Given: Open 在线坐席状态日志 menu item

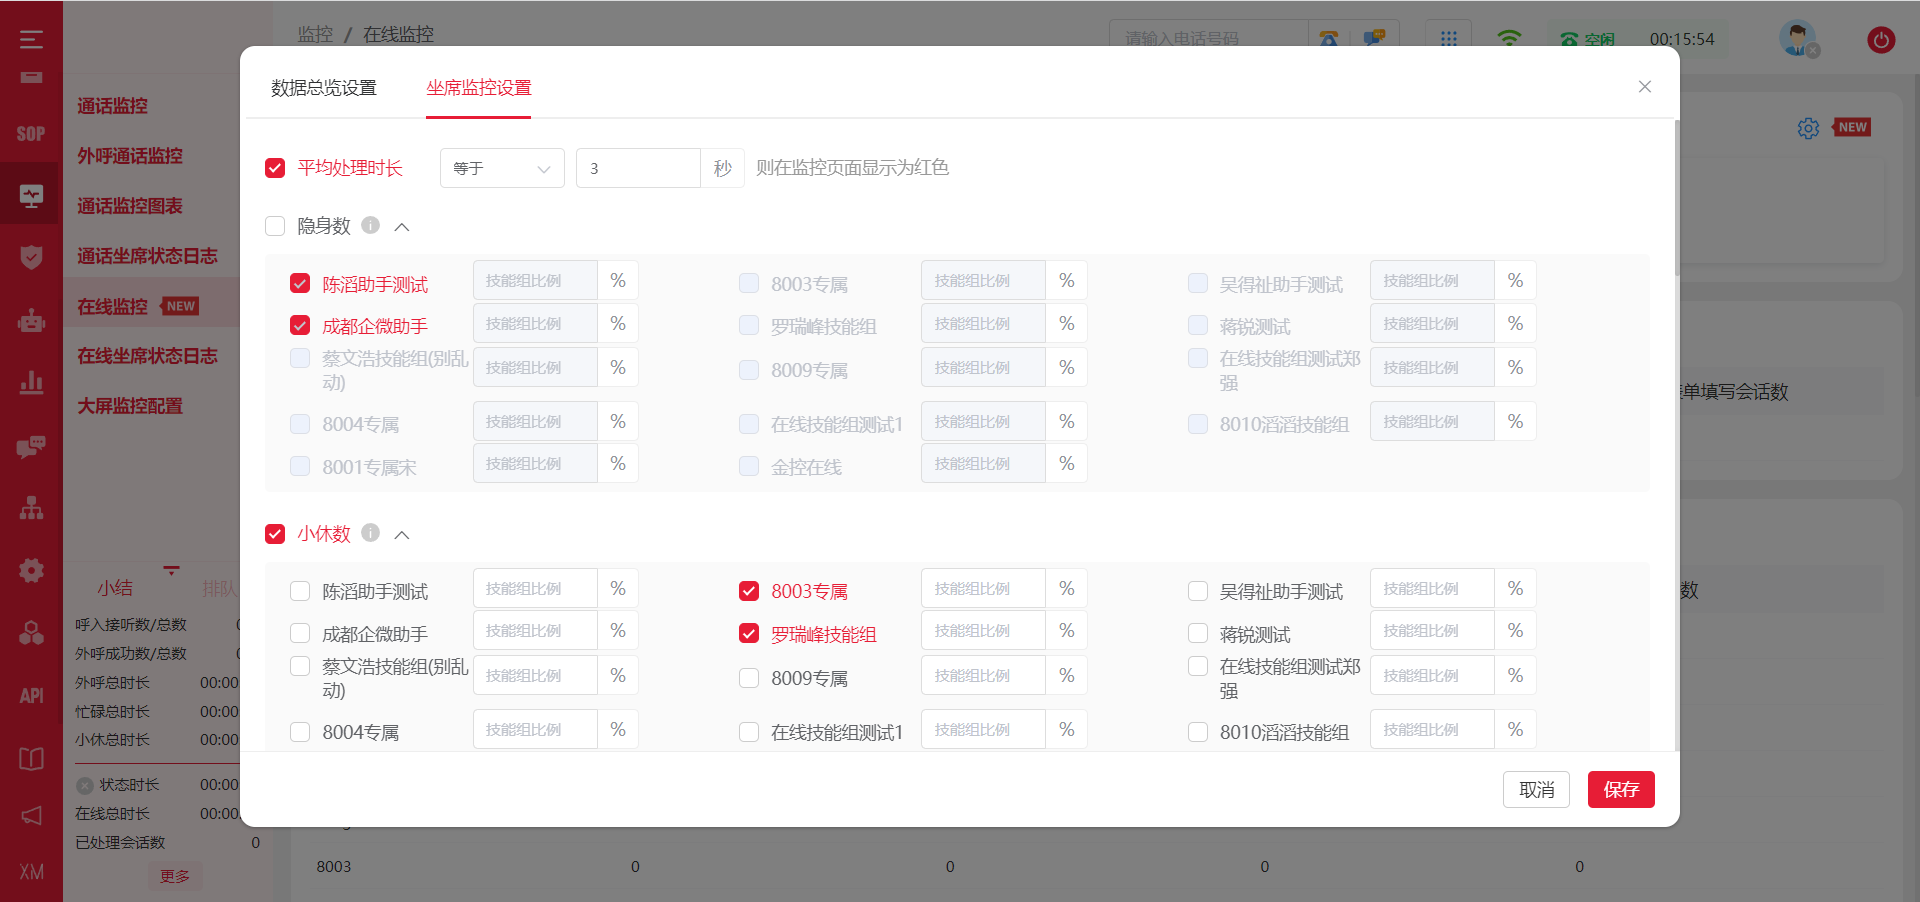Looking at the screenshot, I should pyautogui.click(x=147, y=356).
